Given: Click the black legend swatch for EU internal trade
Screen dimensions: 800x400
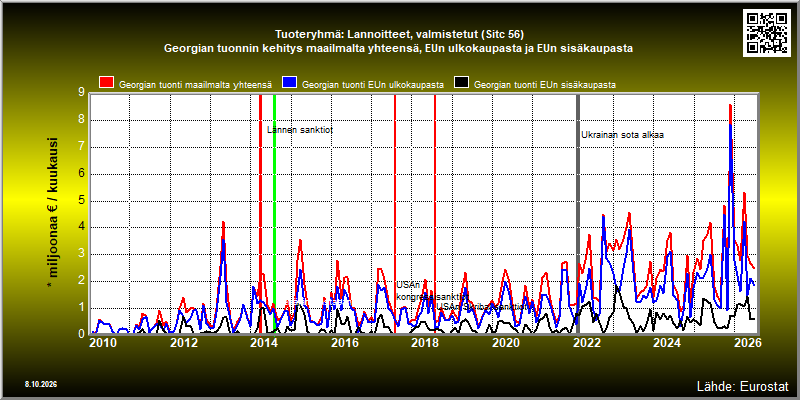Looking at the screenshot, I should [x=462, y=83].
